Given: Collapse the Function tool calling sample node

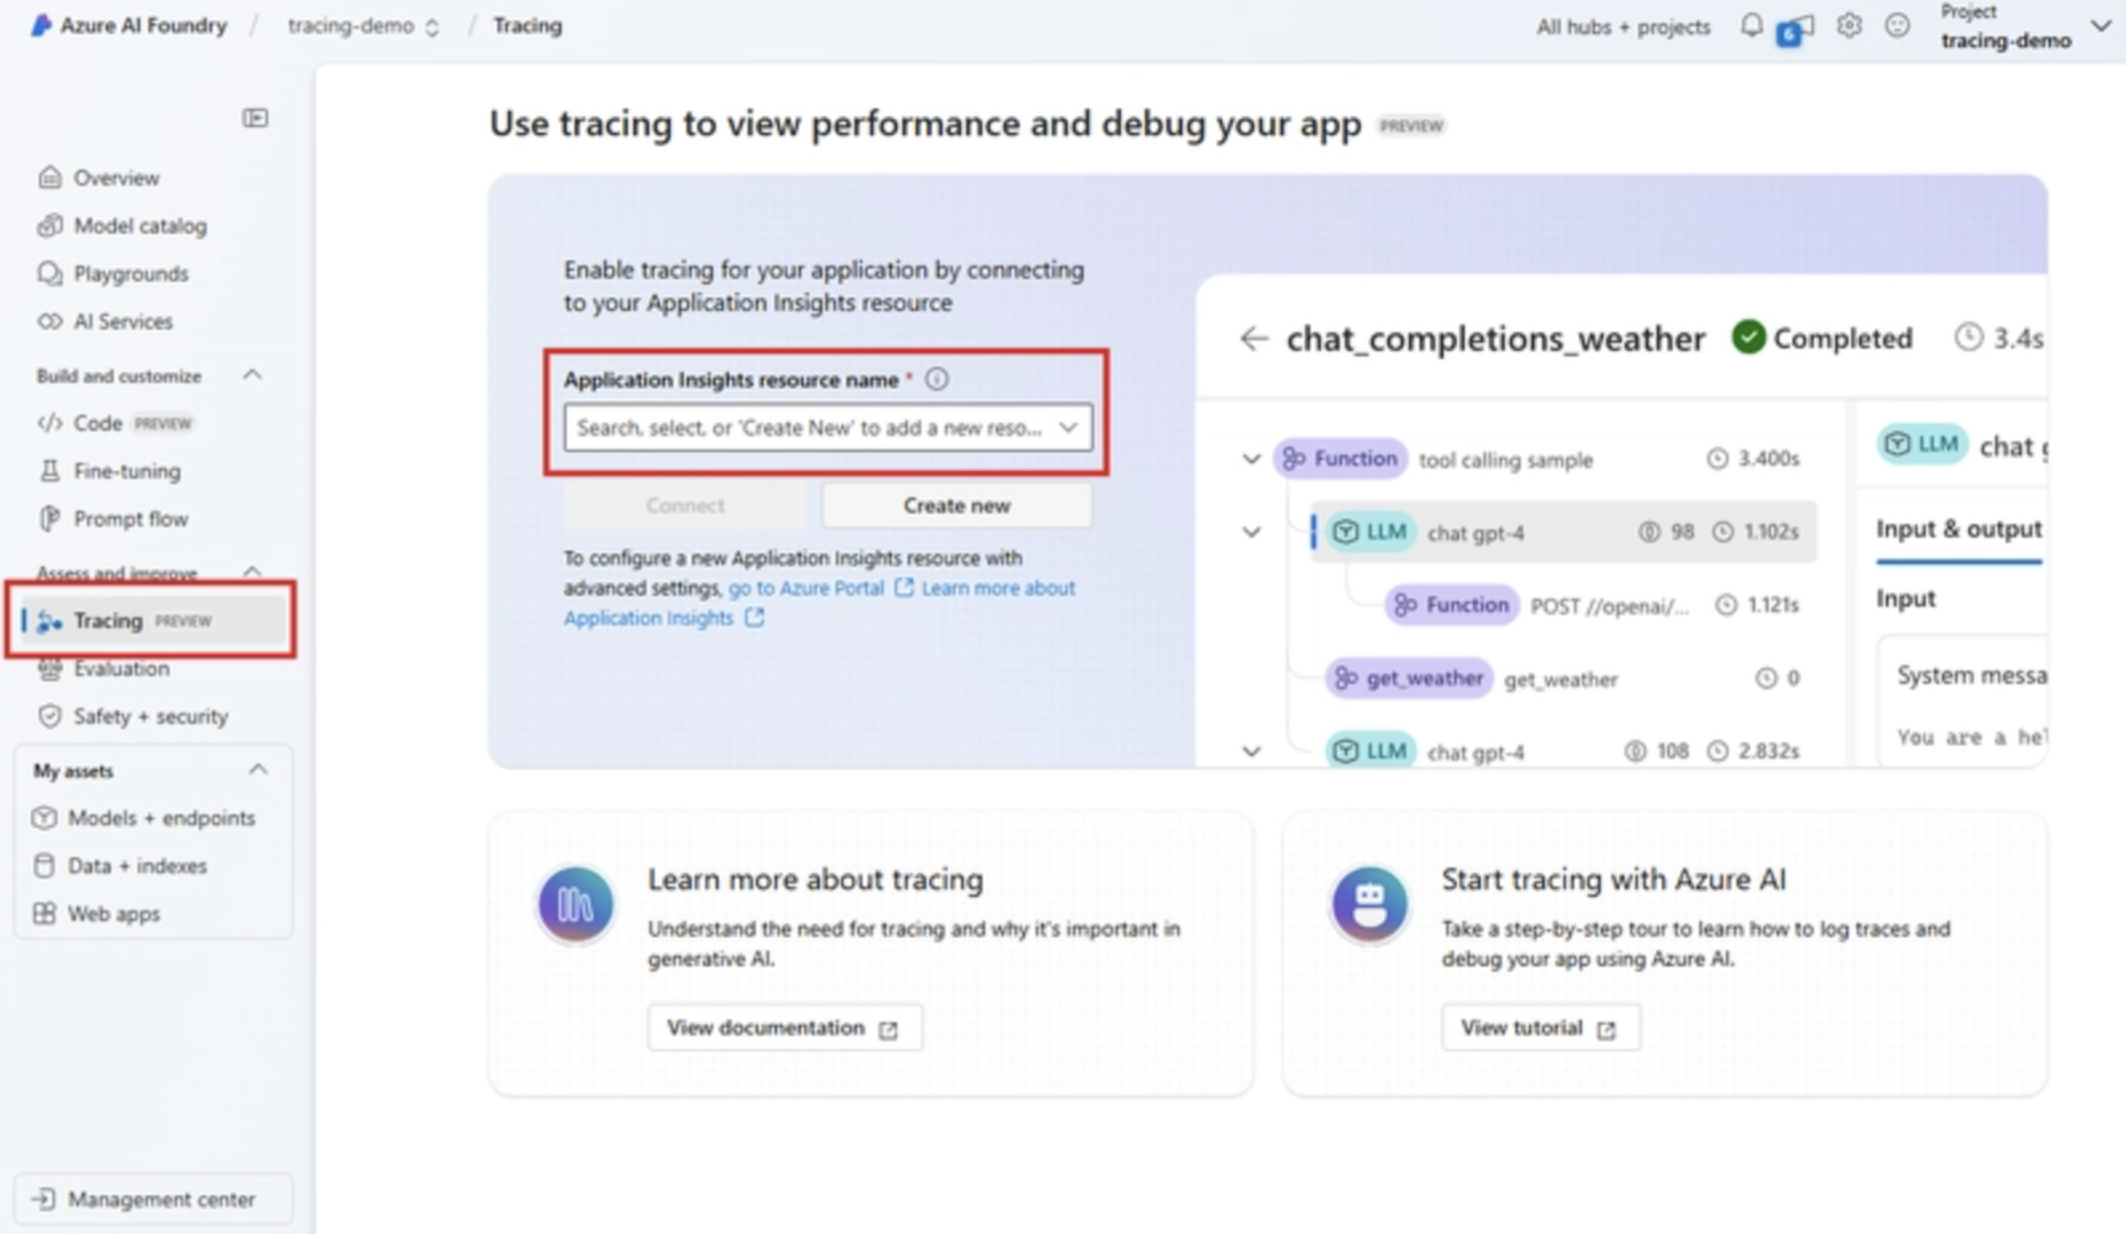Looking at the screenshot, I should (1251, 459).
